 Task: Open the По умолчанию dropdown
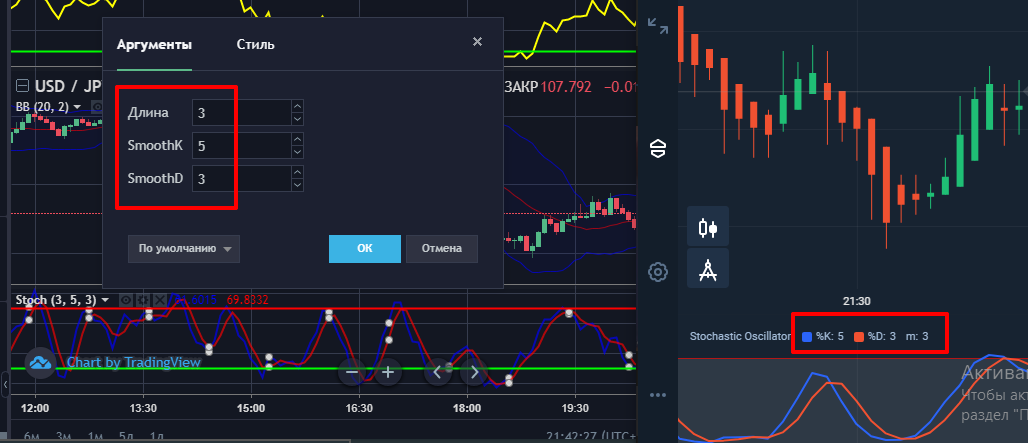tap(184, 249)
